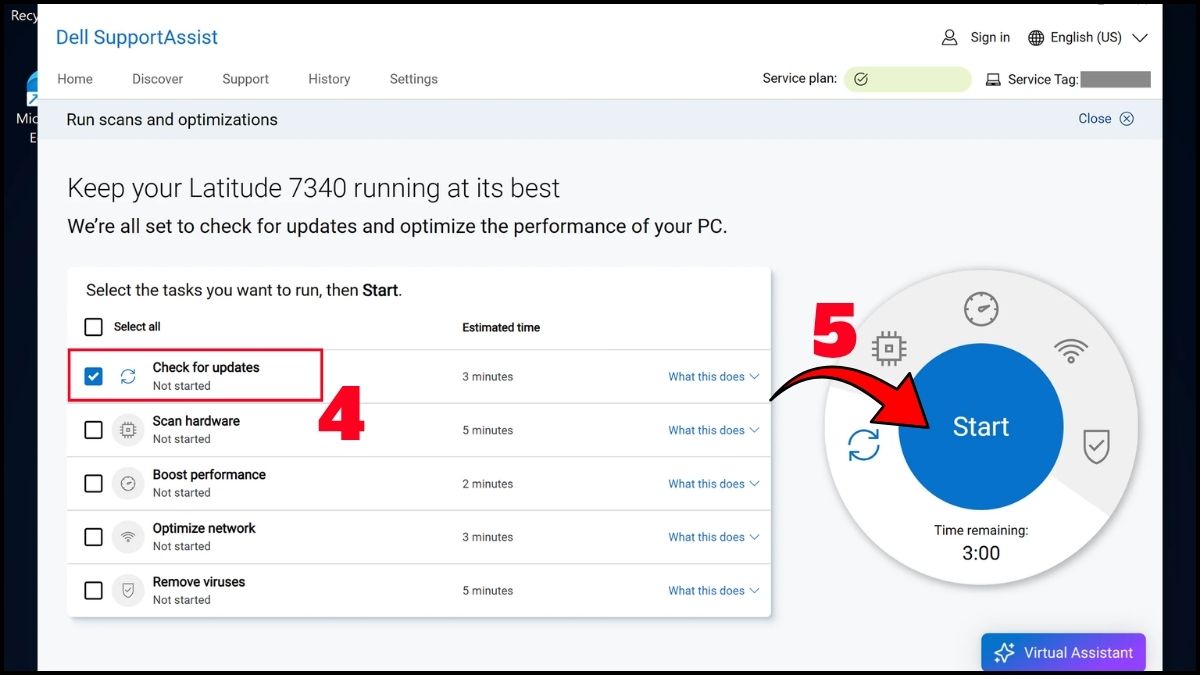The height and width of the screenshot is (675, 1200).
Task: Click the Scan hardware task name
Action: [x=196, y=421]
